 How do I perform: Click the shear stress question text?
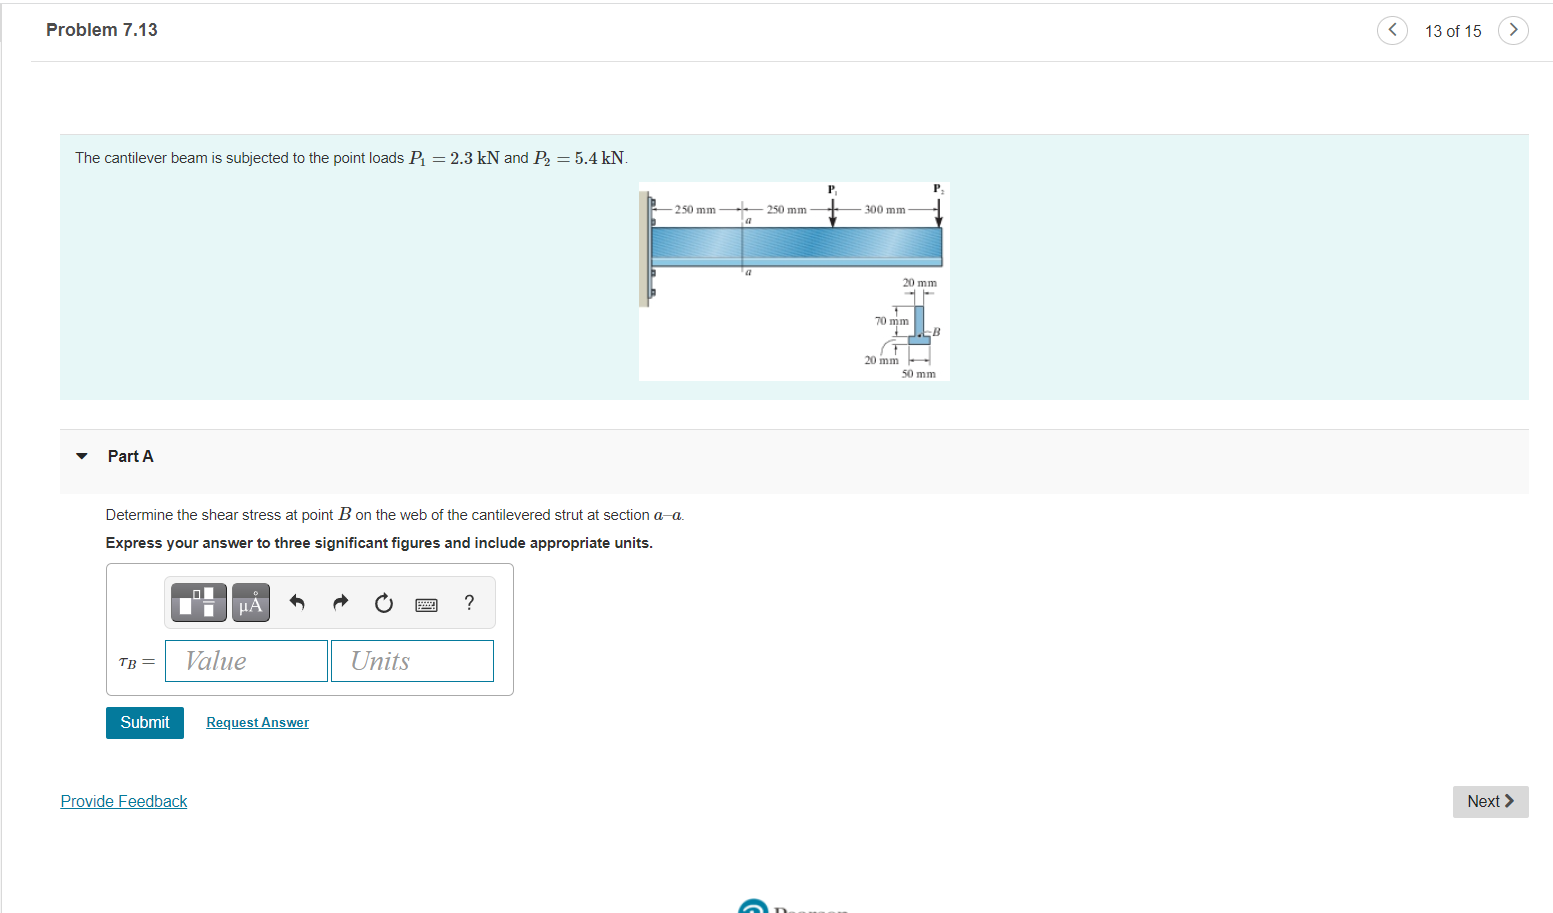(395, 515)
